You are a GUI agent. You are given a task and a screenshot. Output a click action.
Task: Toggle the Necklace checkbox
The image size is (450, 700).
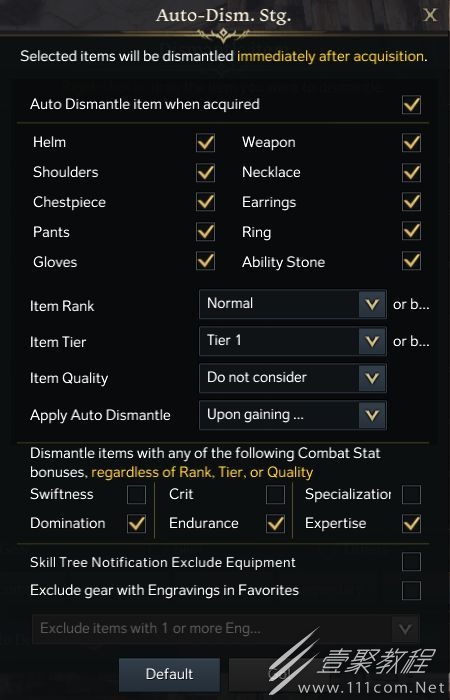click(x=411, y=173)
